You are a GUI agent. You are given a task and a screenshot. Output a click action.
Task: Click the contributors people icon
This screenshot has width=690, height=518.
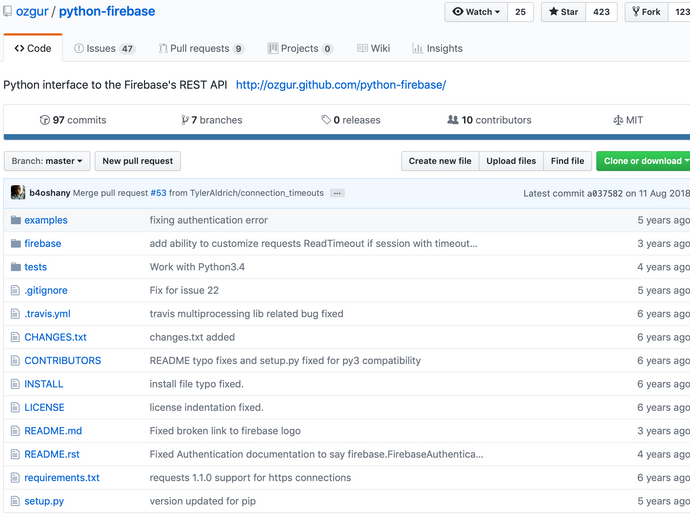click(x=453, y=120)
